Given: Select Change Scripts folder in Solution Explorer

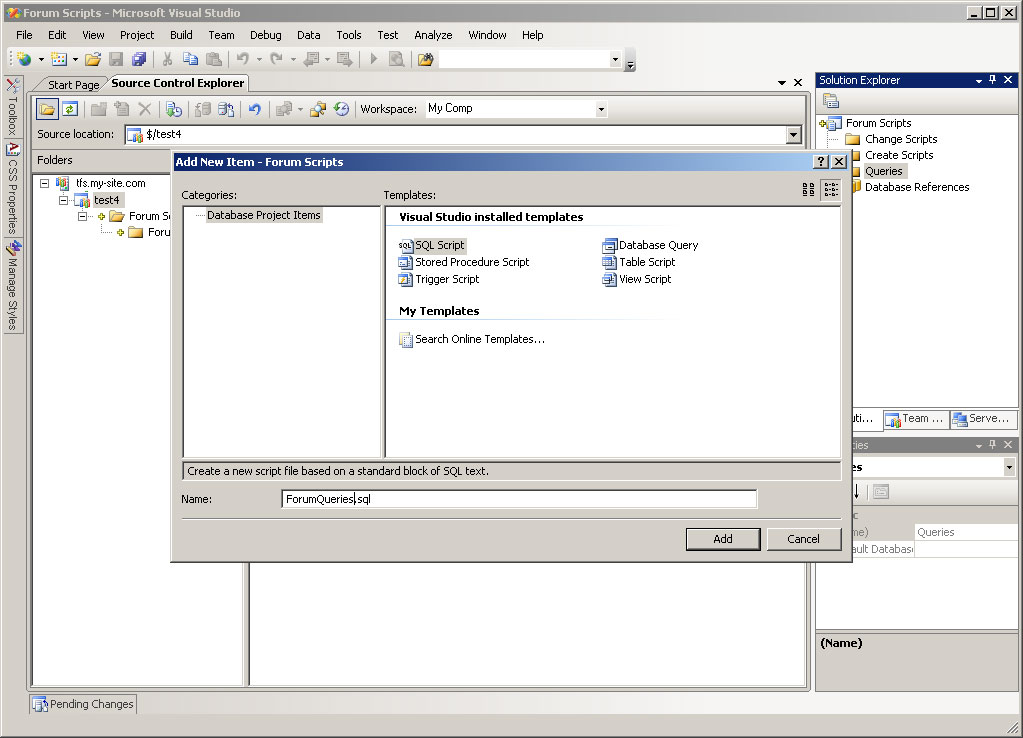Looking at the screenshot, I should [901, 139].
